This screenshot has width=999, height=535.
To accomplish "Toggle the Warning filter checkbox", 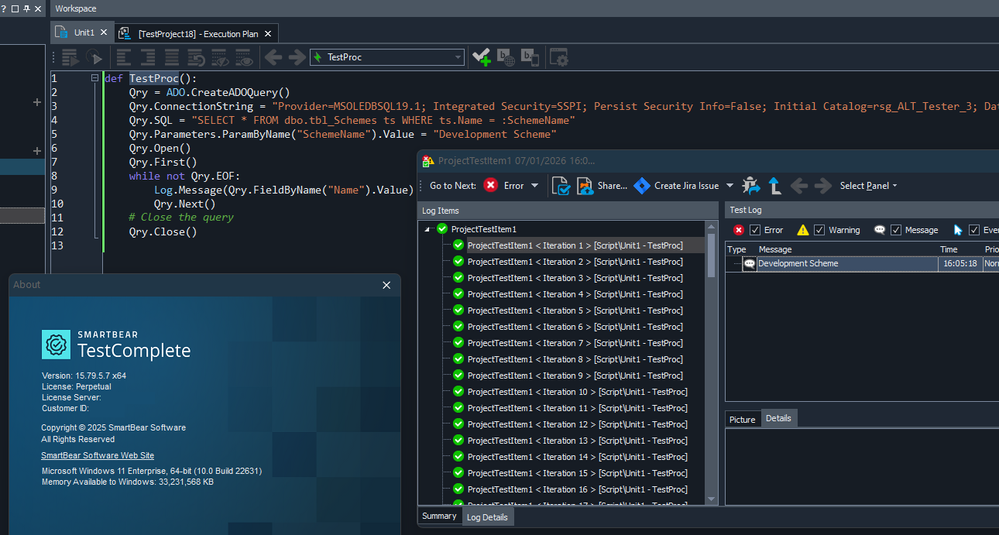I will click(820, 230).
